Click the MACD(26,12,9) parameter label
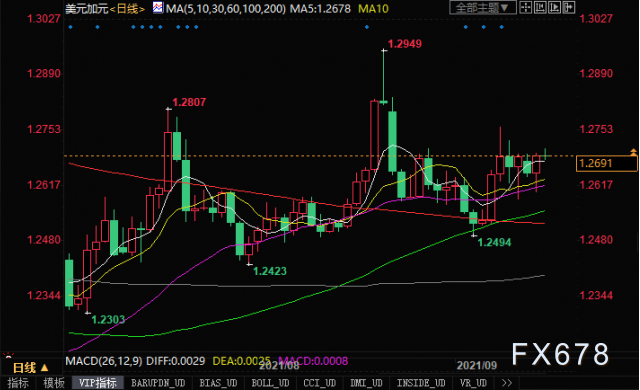 click(104, 361)
